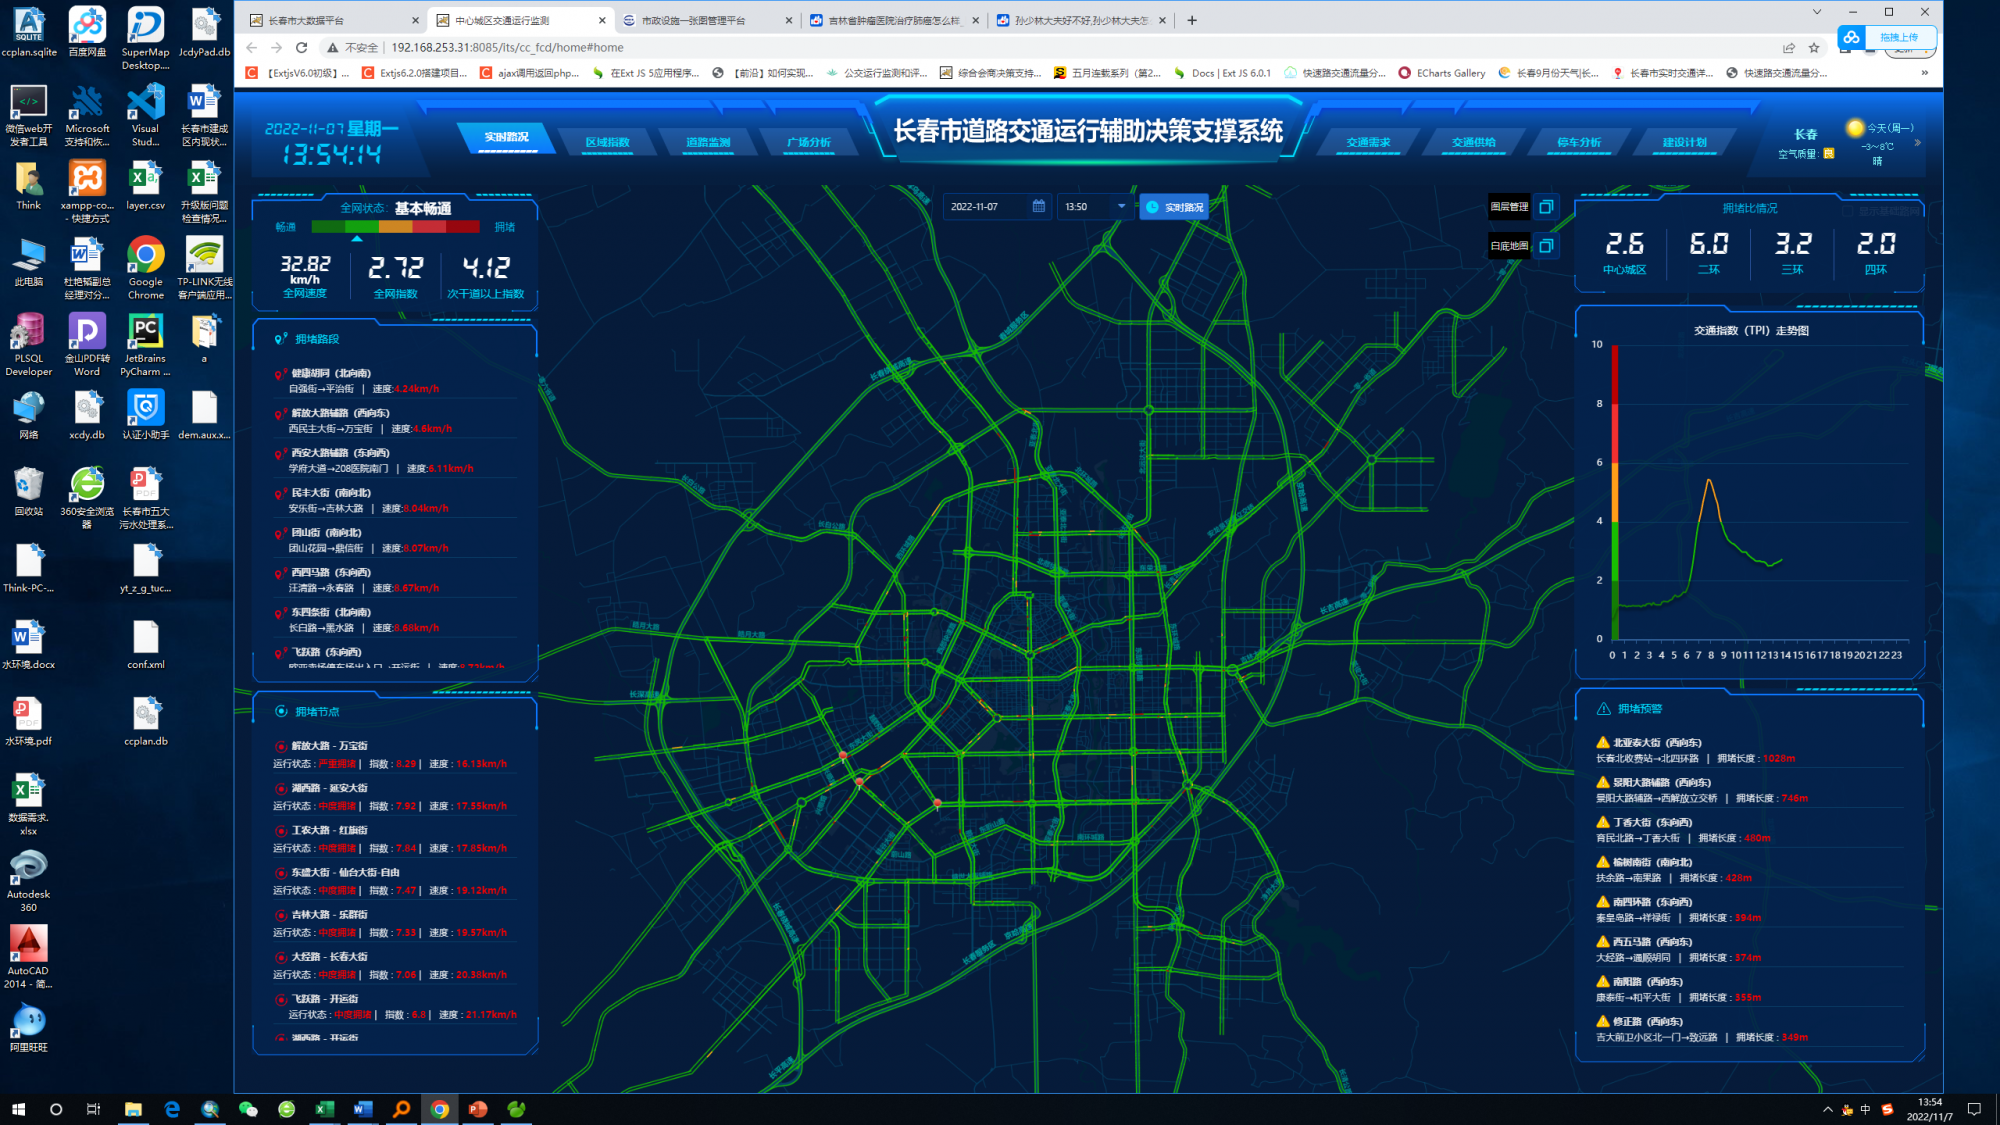Viewport: 2000px width, 1125px height.
Task: Expand the weather forecast double-chevron arrow
Action: click(x=1917, y=143)
